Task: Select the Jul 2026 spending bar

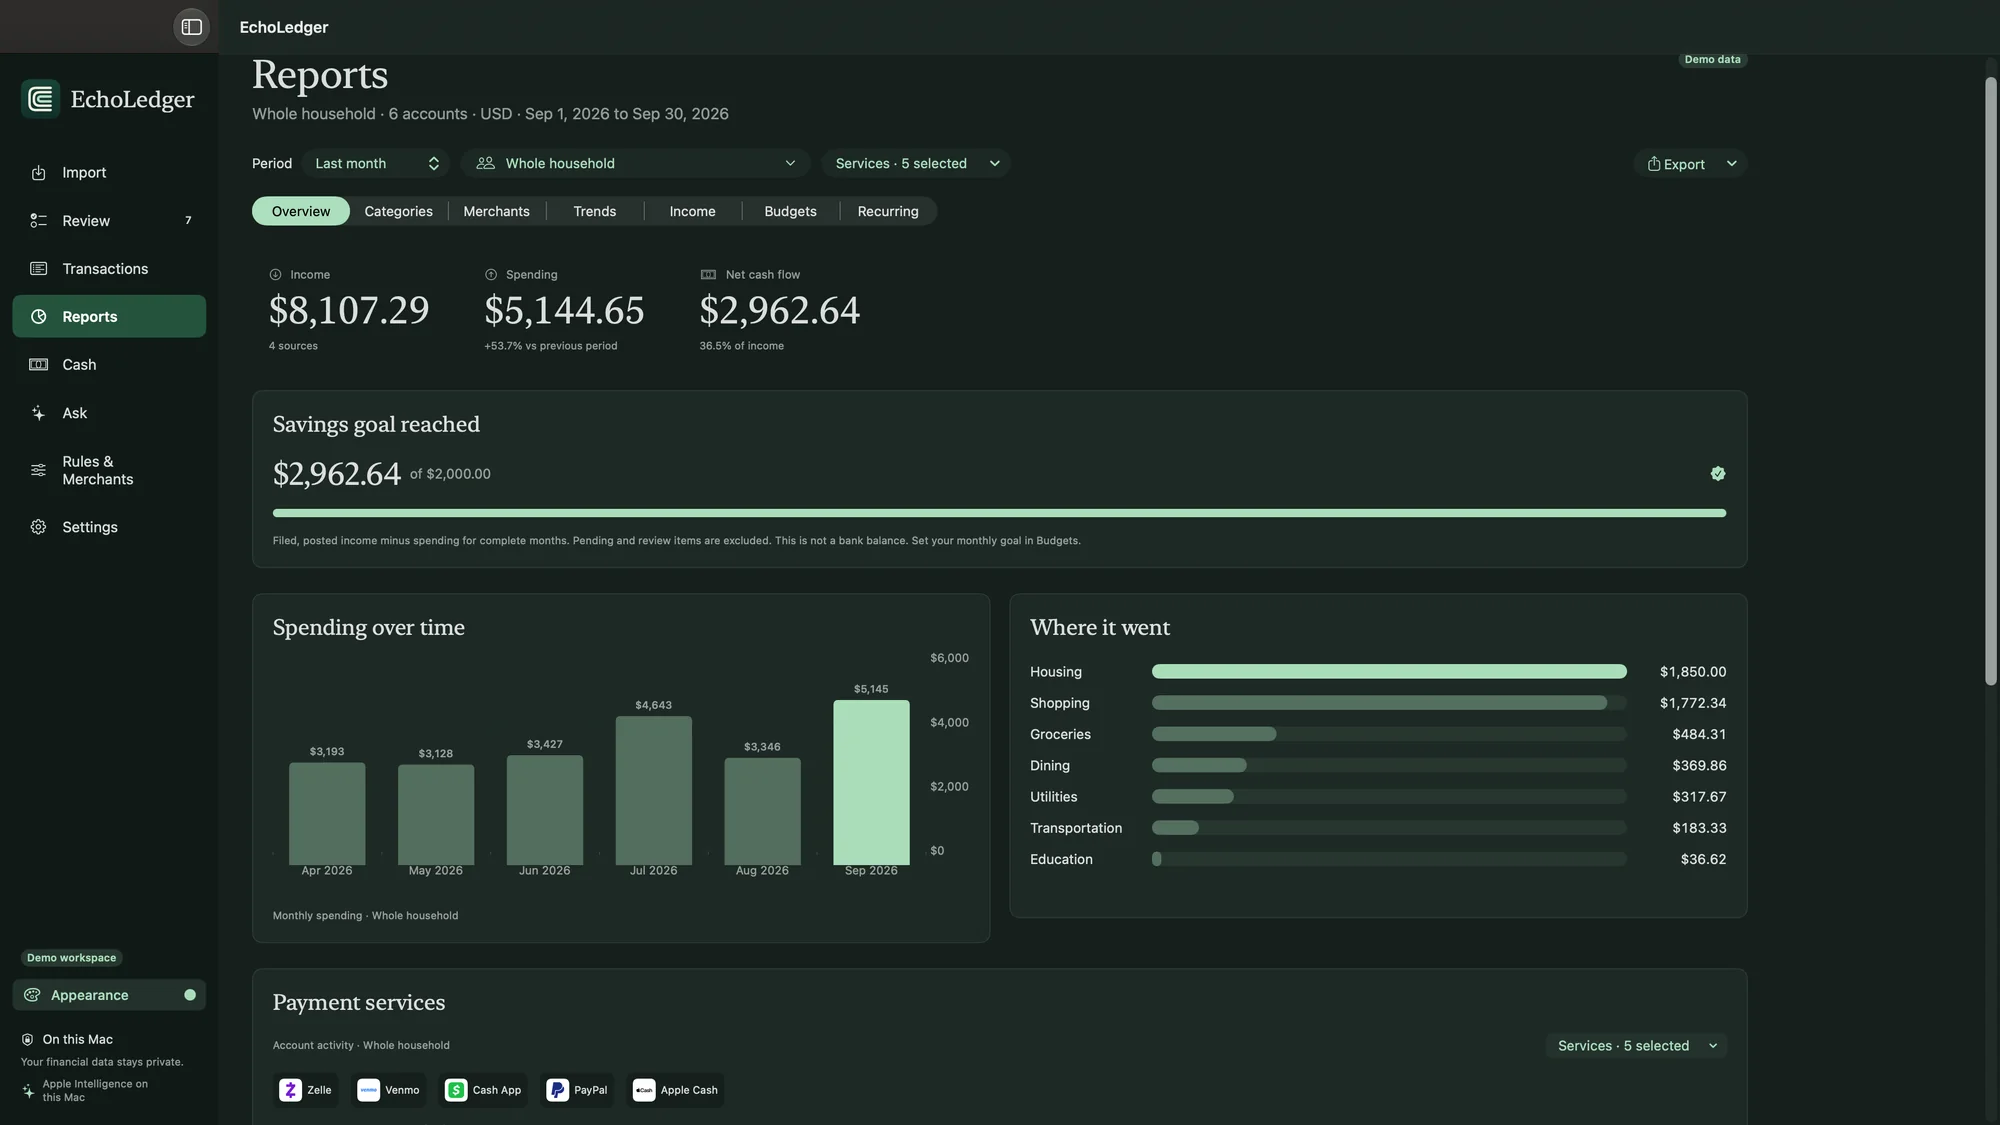Action: point(653,790)
